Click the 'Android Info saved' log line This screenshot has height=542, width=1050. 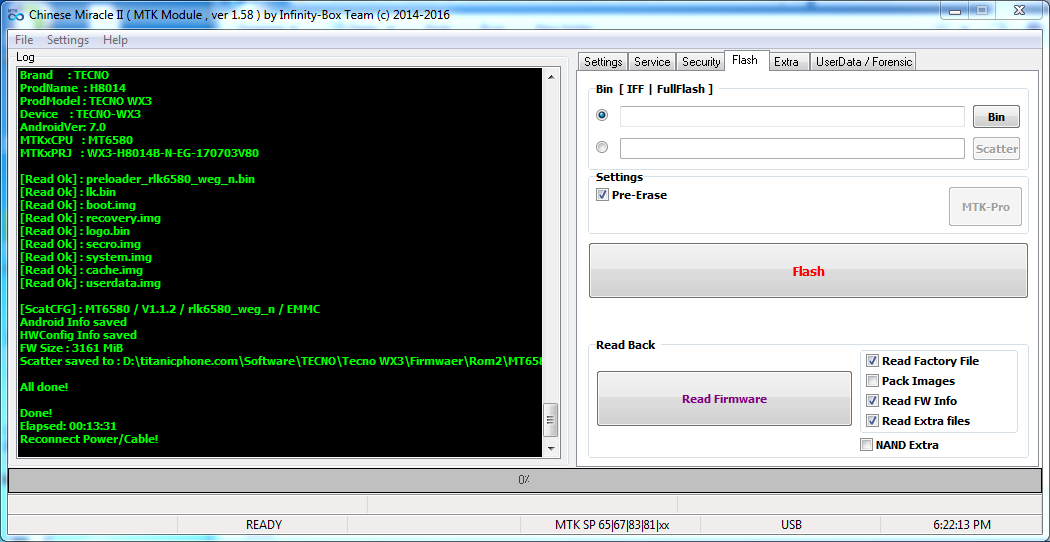tap(74, 322)
